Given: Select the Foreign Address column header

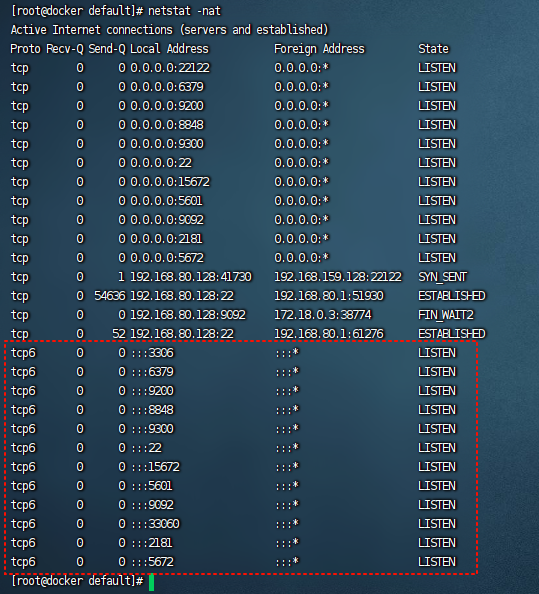Looking at the screenshot, I should point(319,49).
